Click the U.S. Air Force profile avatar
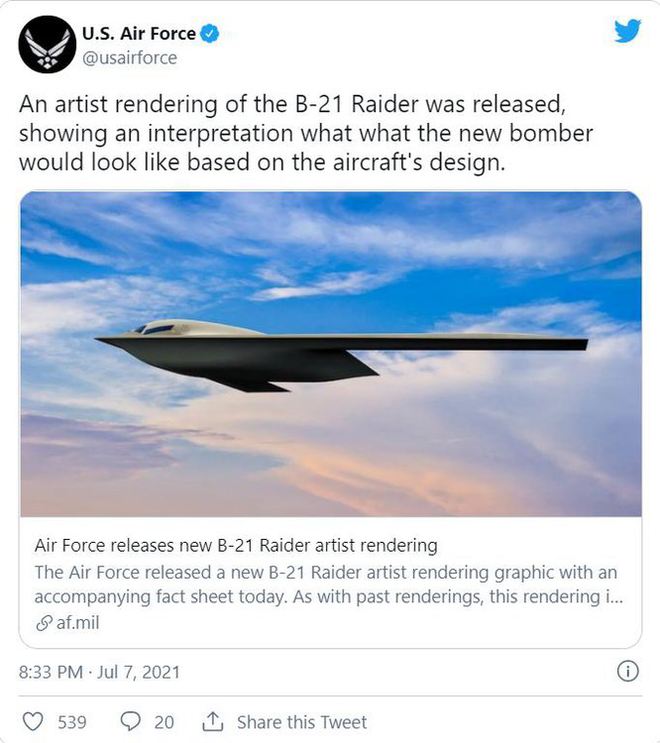Screen dimensions: 660x743 coord(47,44)
